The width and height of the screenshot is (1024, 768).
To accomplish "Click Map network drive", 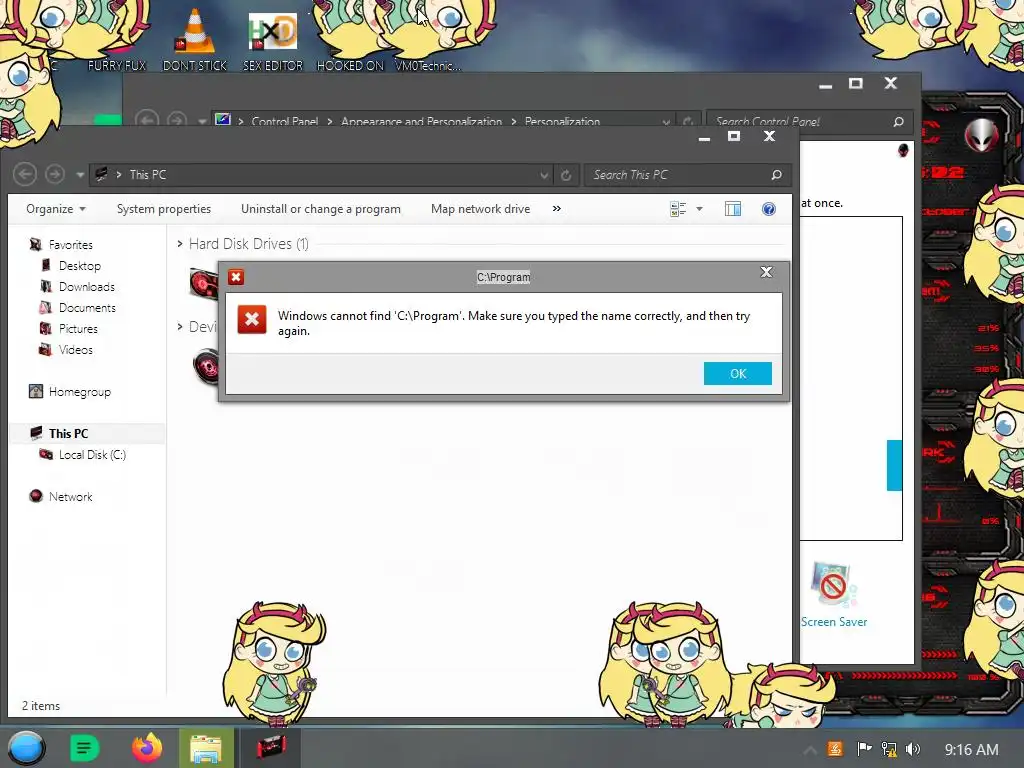I will point(481,209).
